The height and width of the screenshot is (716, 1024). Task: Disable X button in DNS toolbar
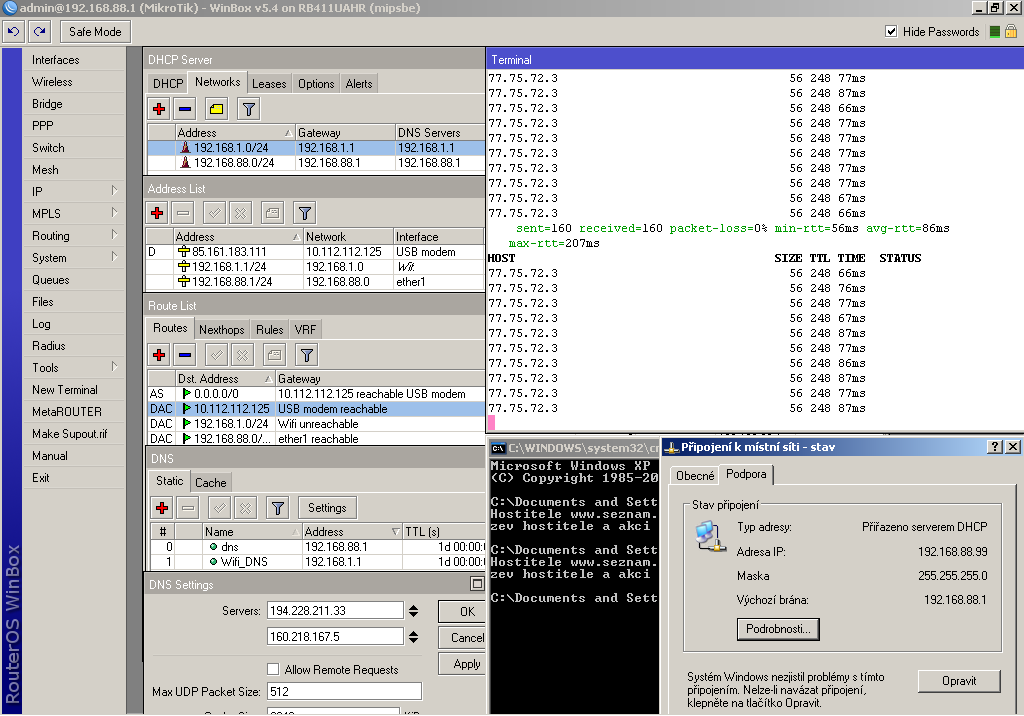coord(246,508)
